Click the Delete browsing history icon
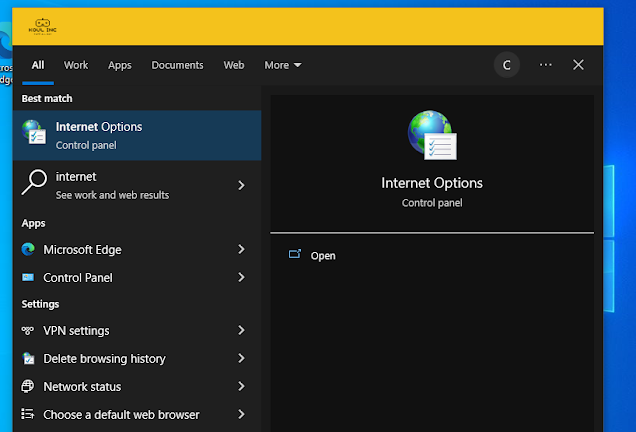The width and height of the screenshot is (636, 432). click(28, 358)
